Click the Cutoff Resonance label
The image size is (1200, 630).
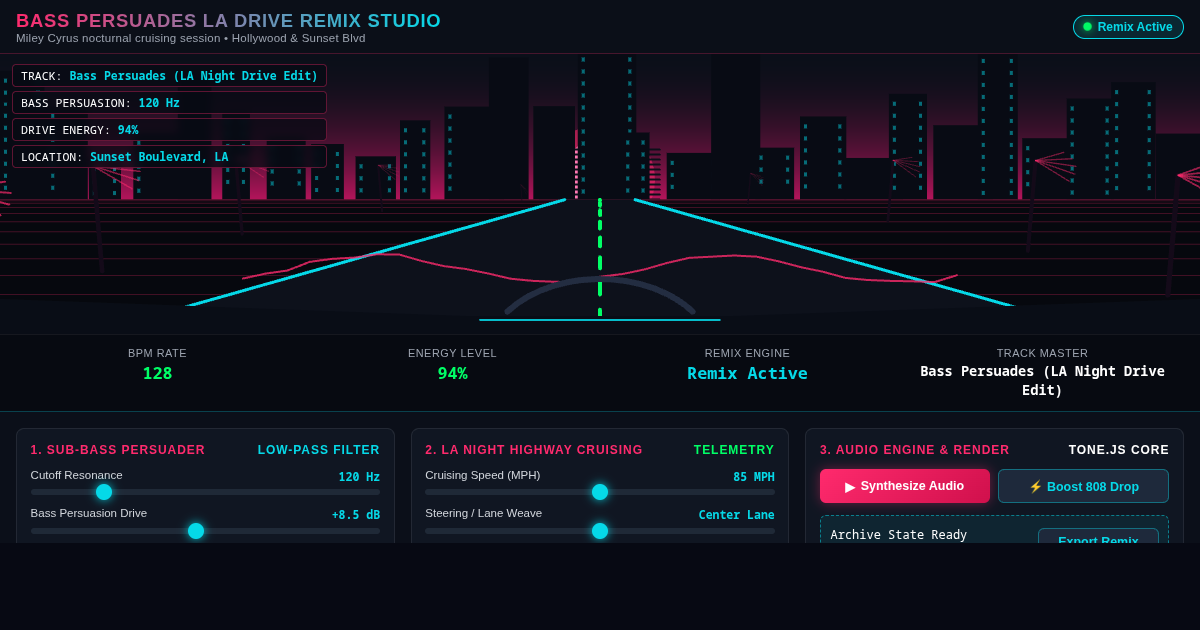pos(77,475)
